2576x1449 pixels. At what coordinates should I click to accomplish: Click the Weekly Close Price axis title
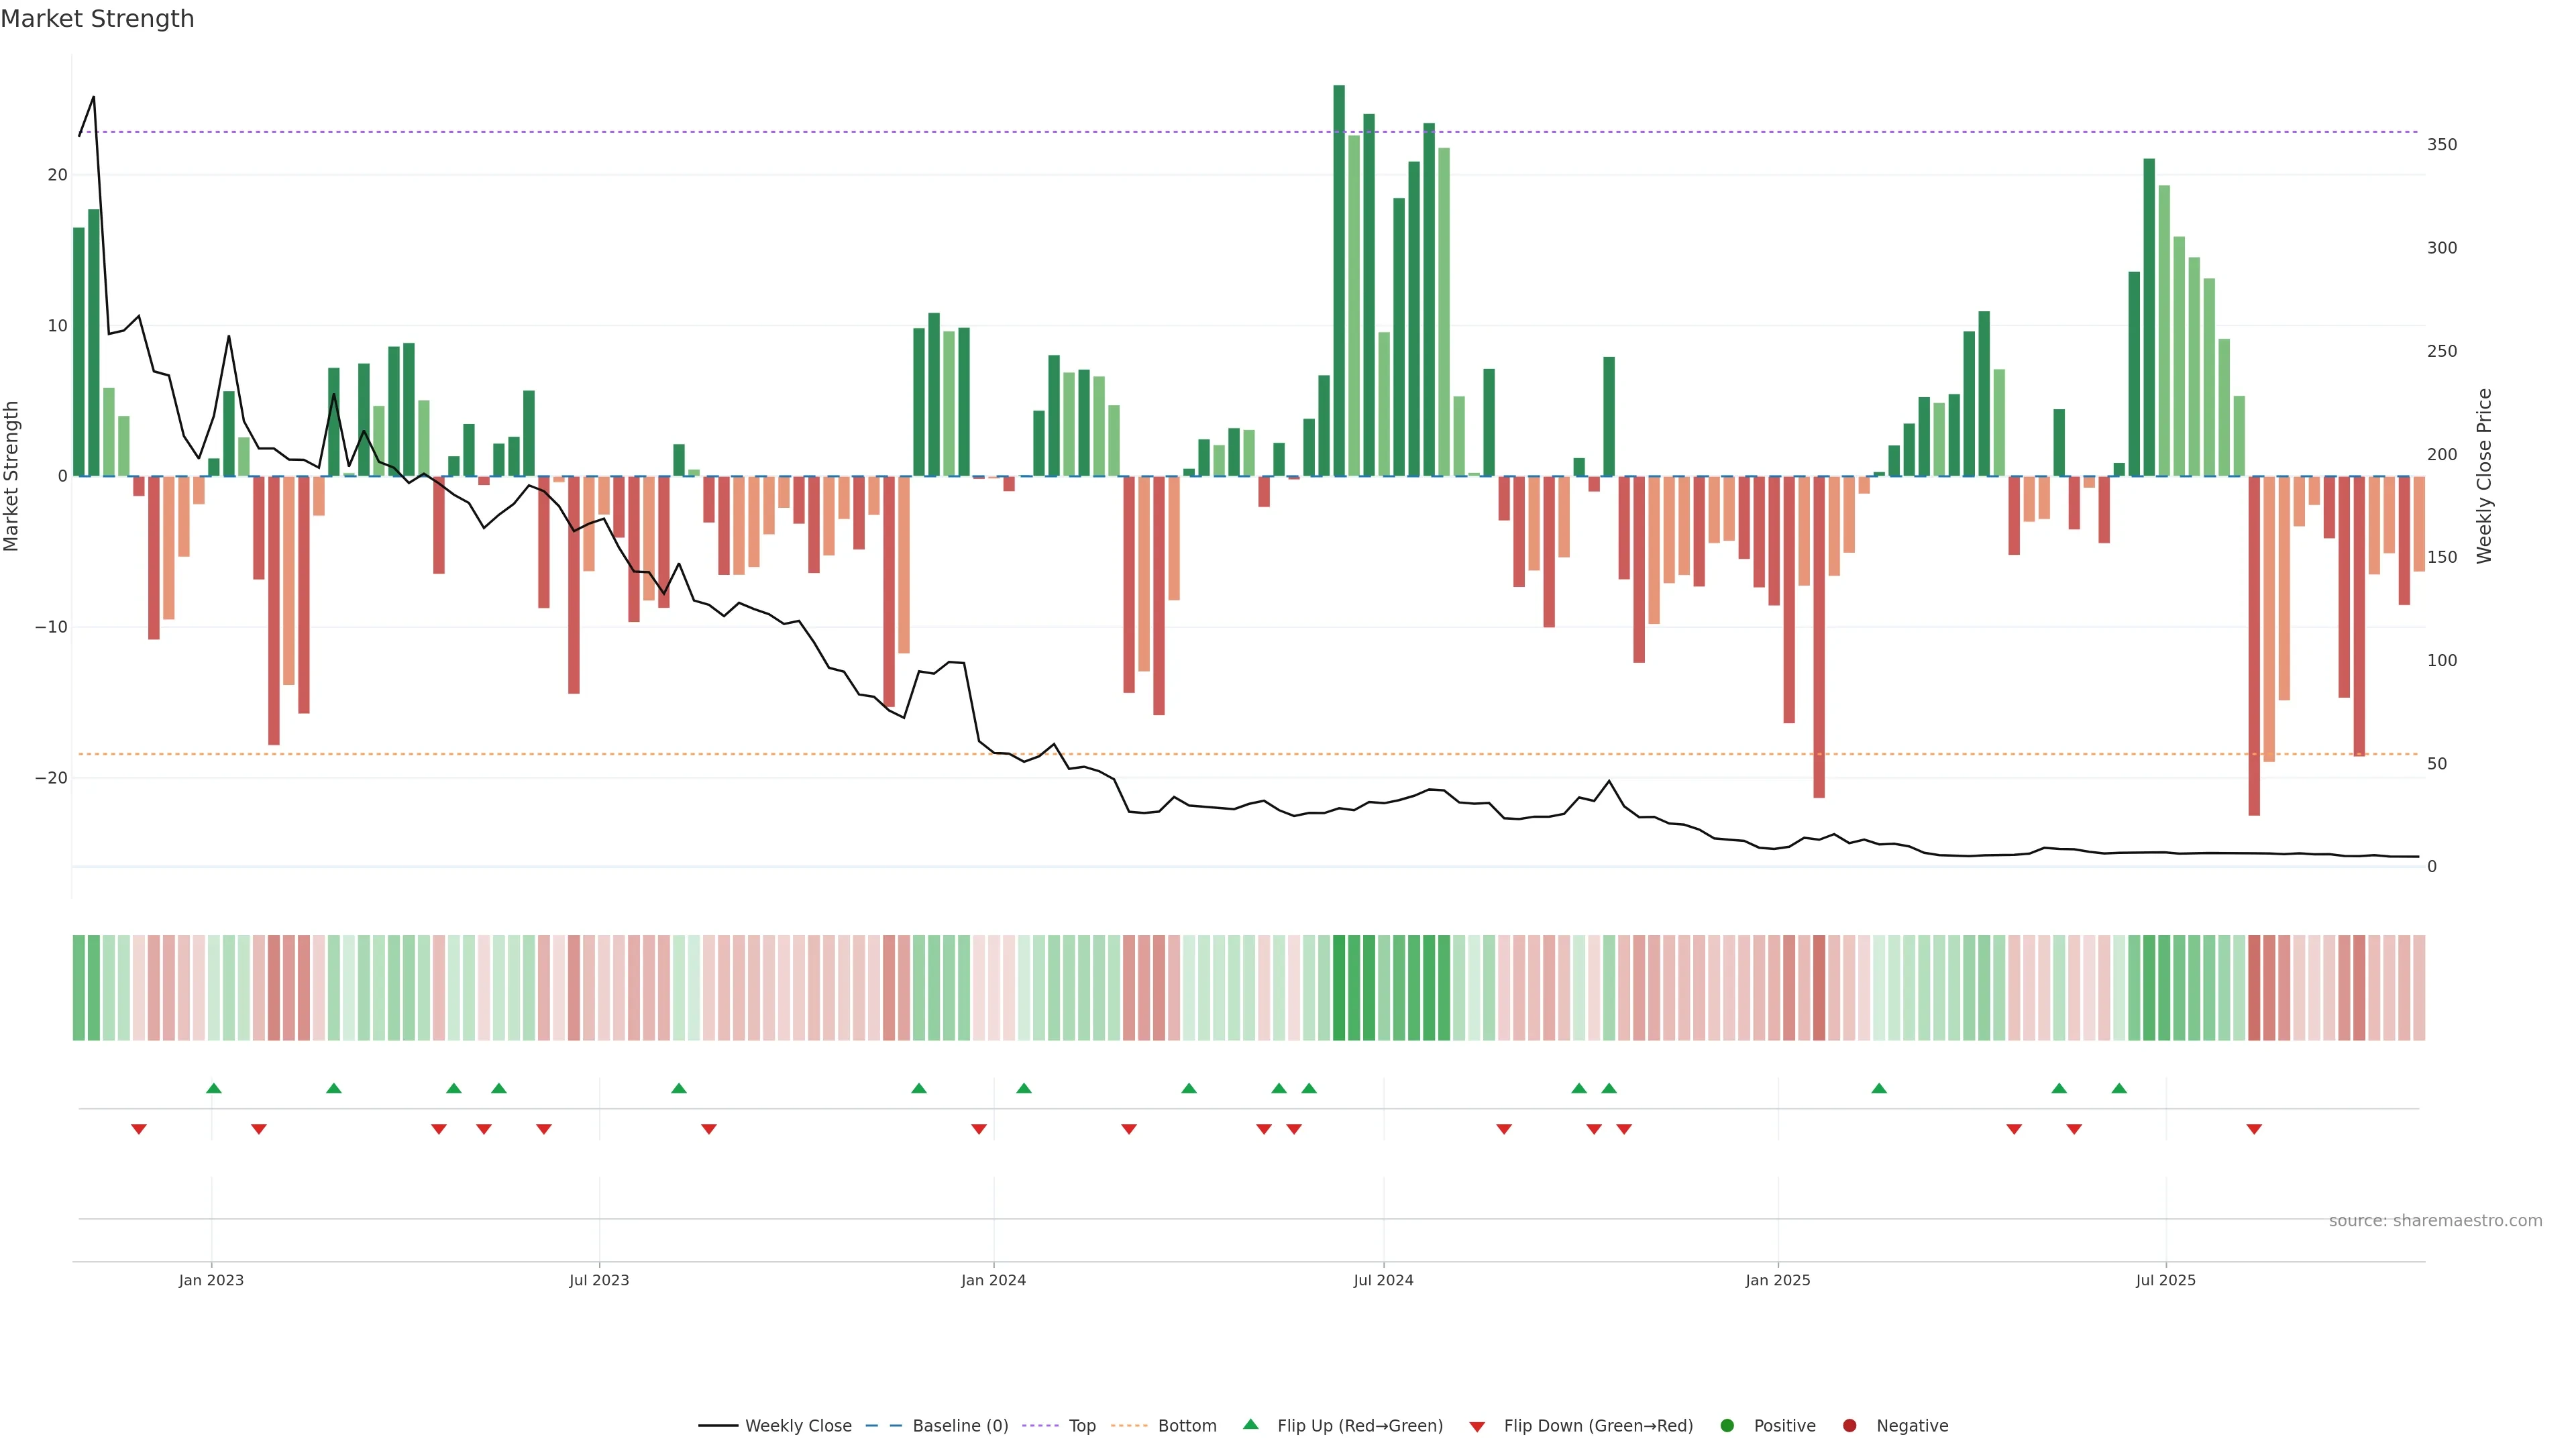pyautogui.click(x=2484, y=476)
